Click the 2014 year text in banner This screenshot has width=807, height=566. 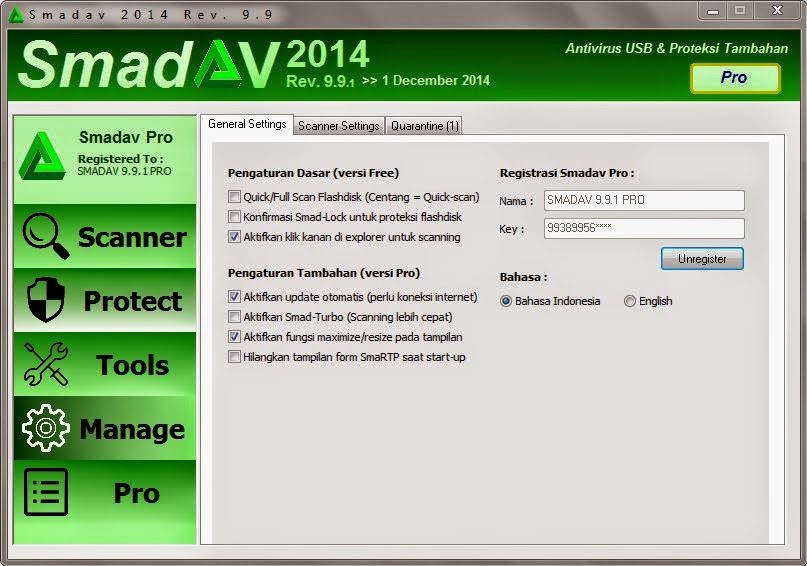(328, 55)
